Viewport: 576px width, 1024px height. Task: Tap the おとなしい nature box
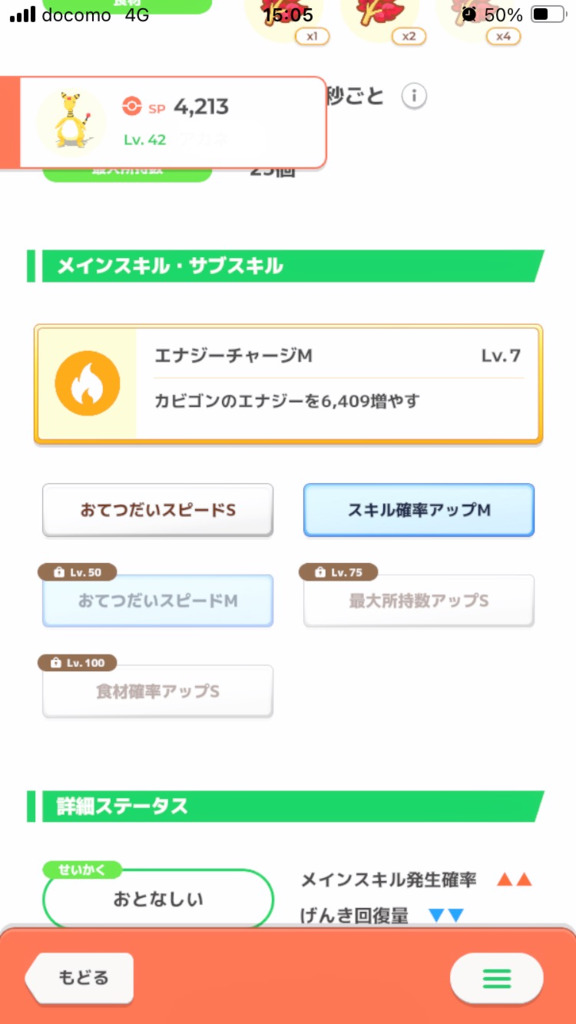[158, 899]
